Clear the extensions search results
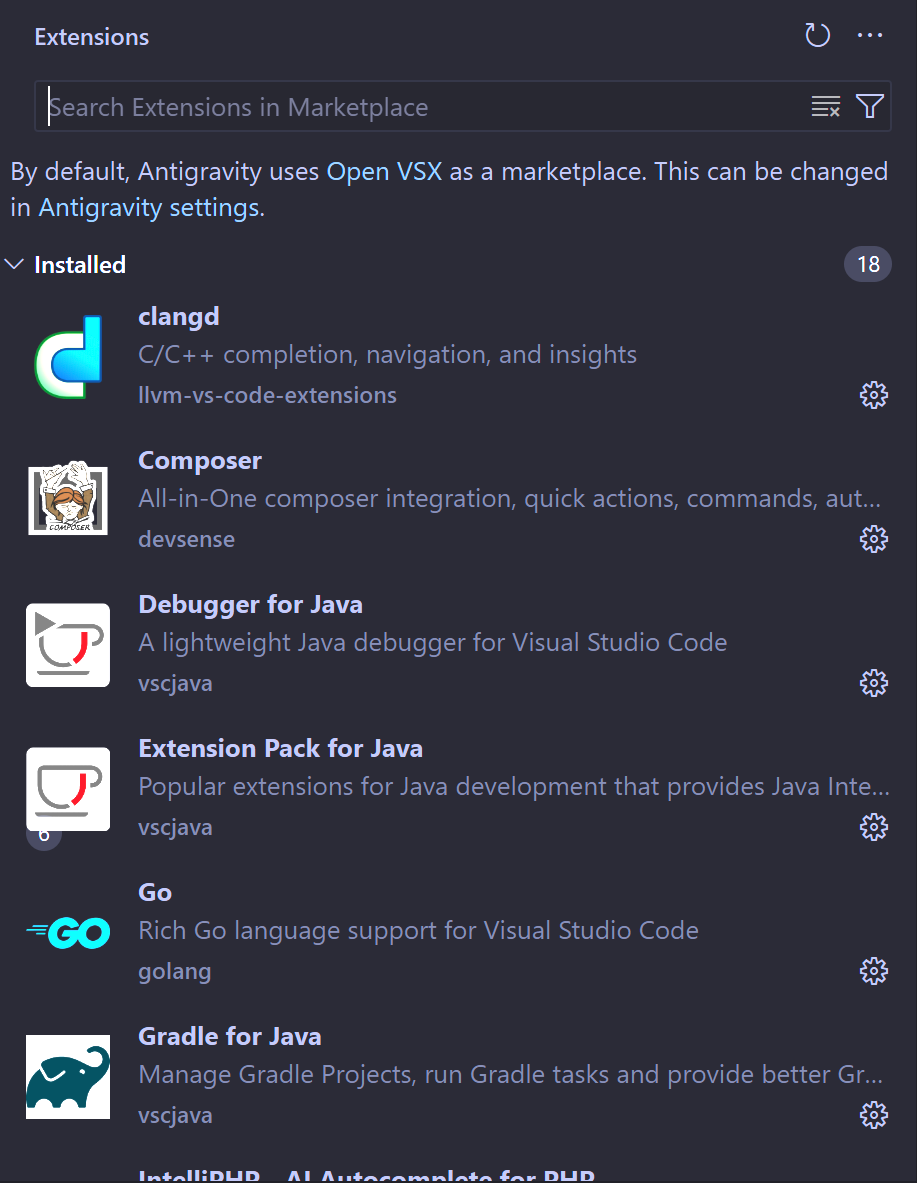Screen dimensions: 917x1183 [x=825, y=107]
